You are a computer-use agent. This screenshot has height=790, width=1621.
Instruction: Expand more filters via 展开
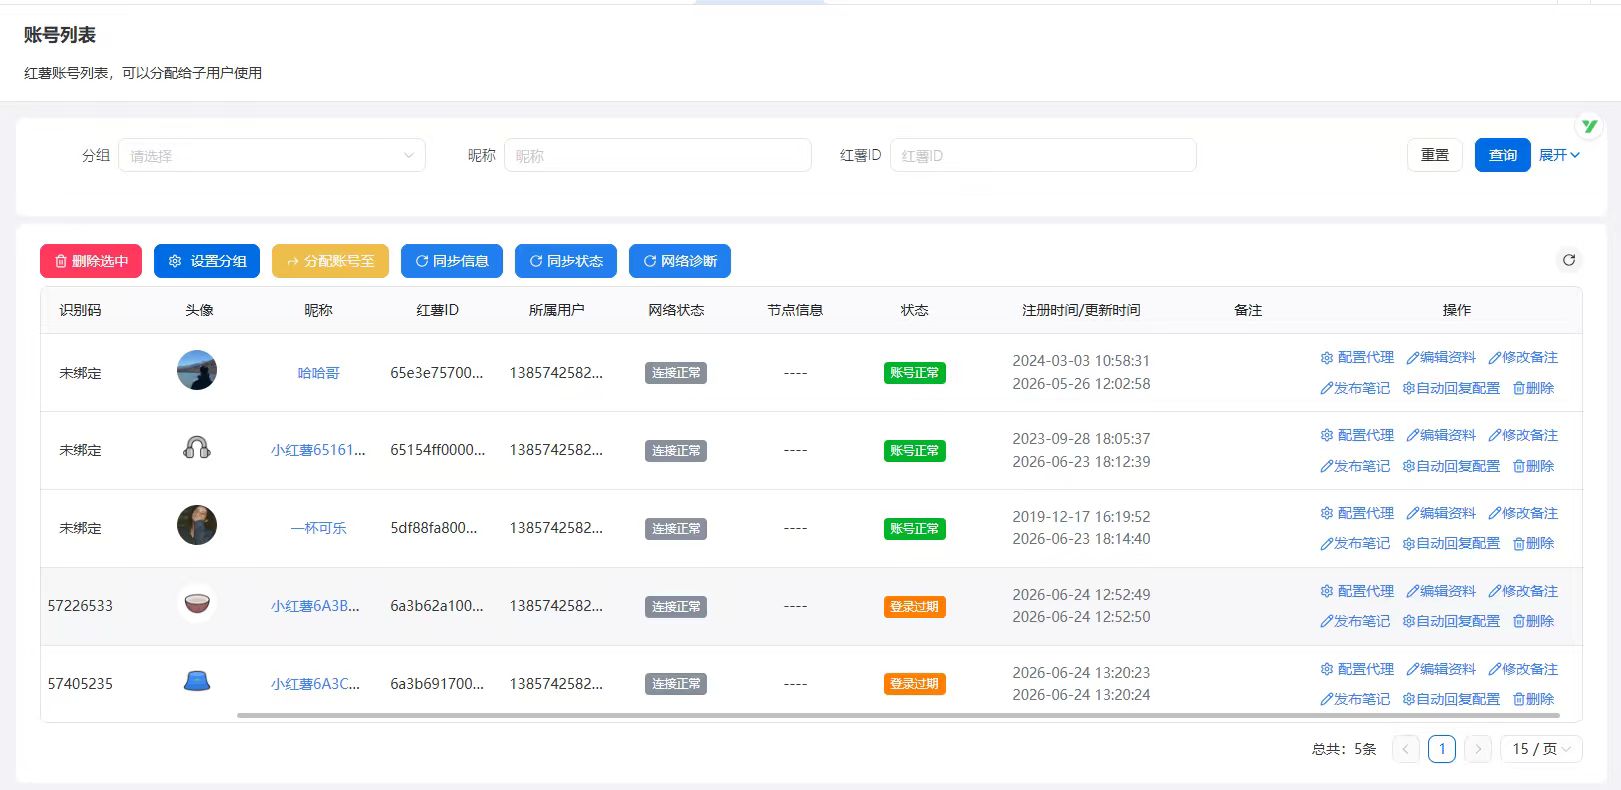point(1559,155)
